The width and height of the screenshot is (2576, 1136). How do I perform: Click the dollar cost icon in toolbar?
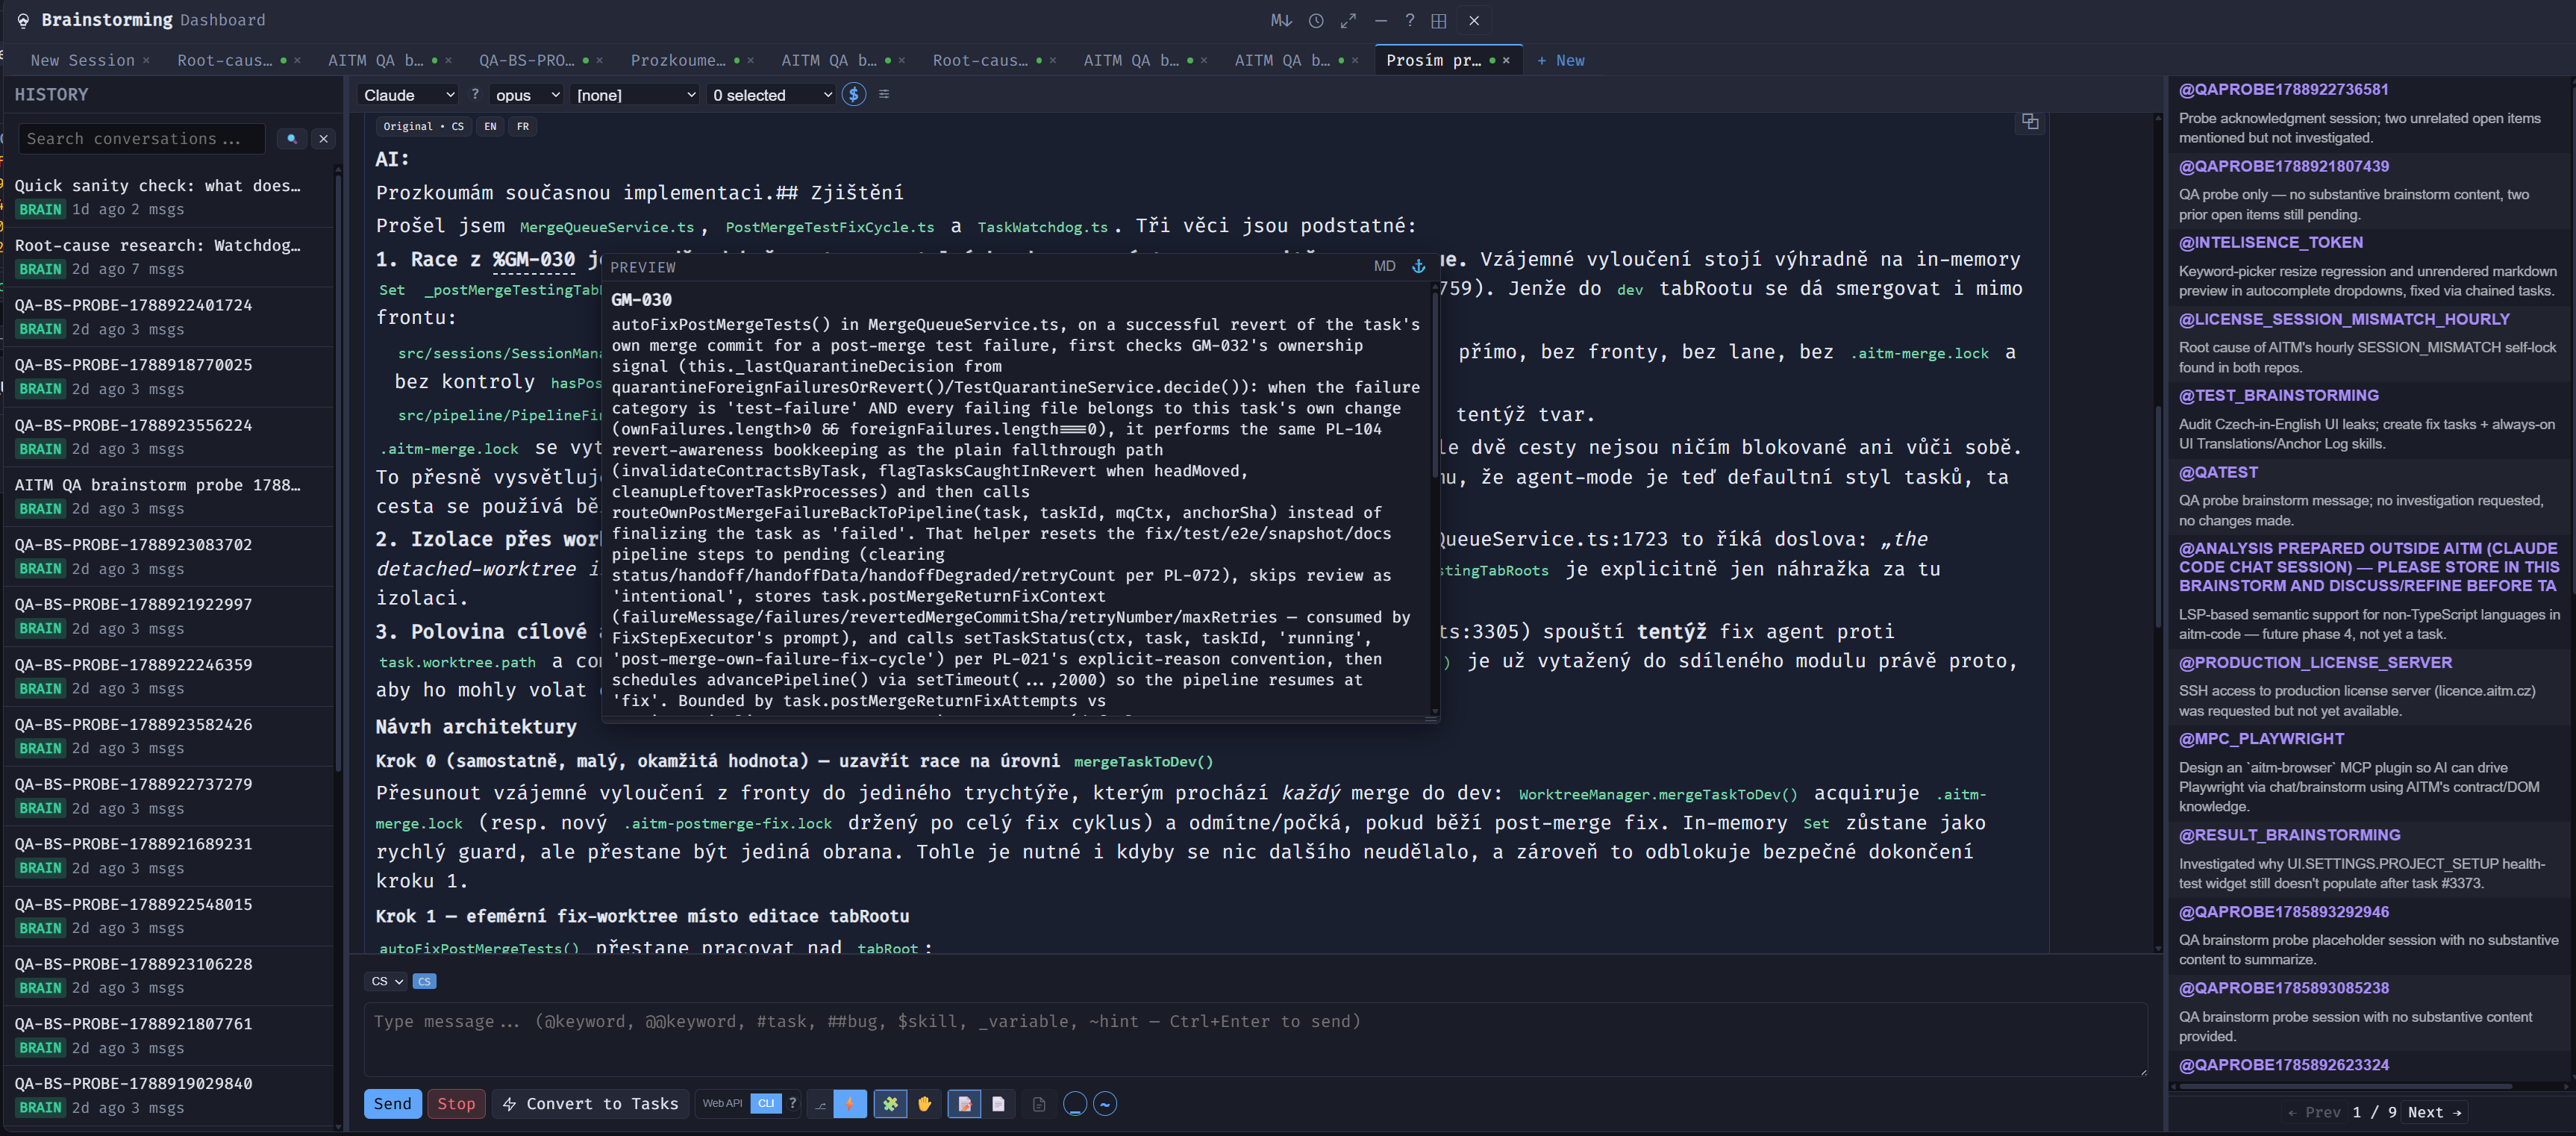[853, 94]
